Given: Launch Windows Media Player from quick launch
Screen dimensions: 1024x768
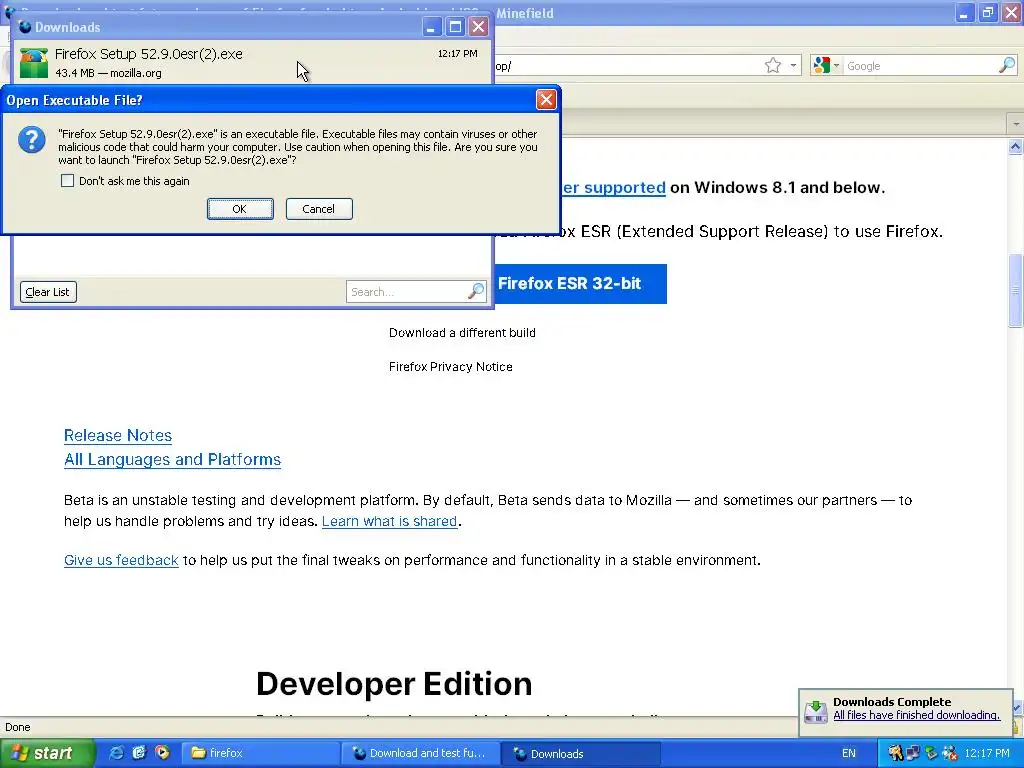Looking at the screenshot, I should [162, 753].
